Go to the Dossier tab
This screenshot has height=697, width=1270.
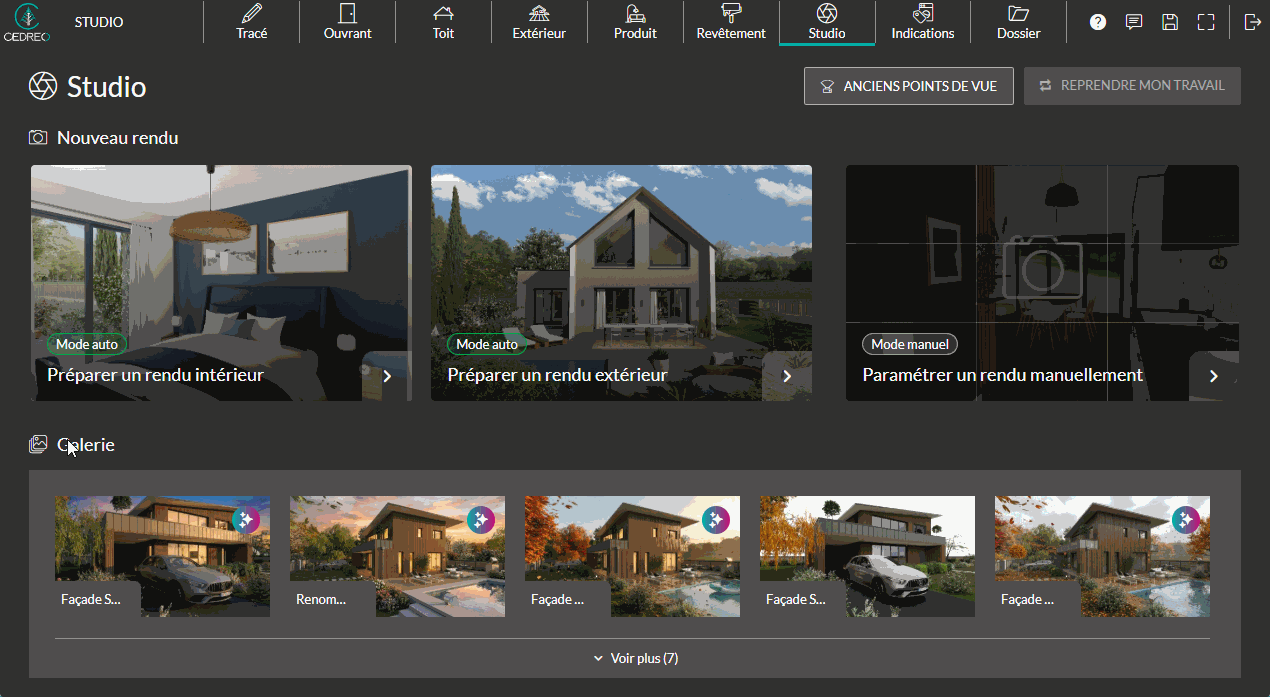[1018, 22]
